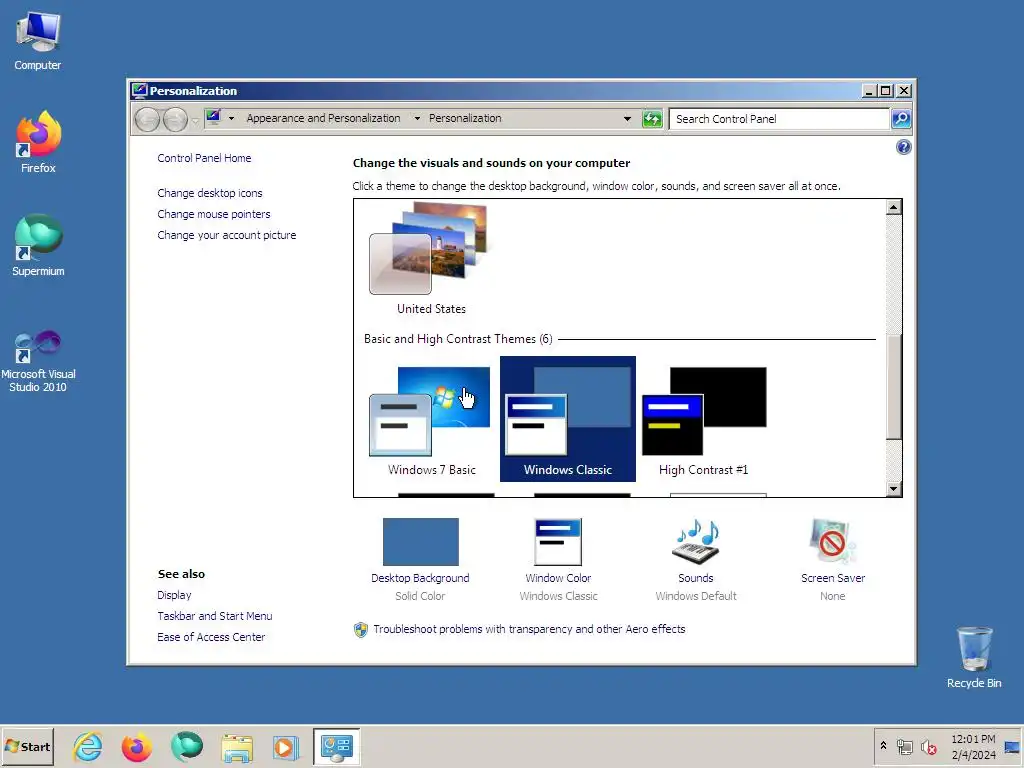Open Ease of Access Center link
This screenshot has height=768, width=1024.
[x=211, y=637]
